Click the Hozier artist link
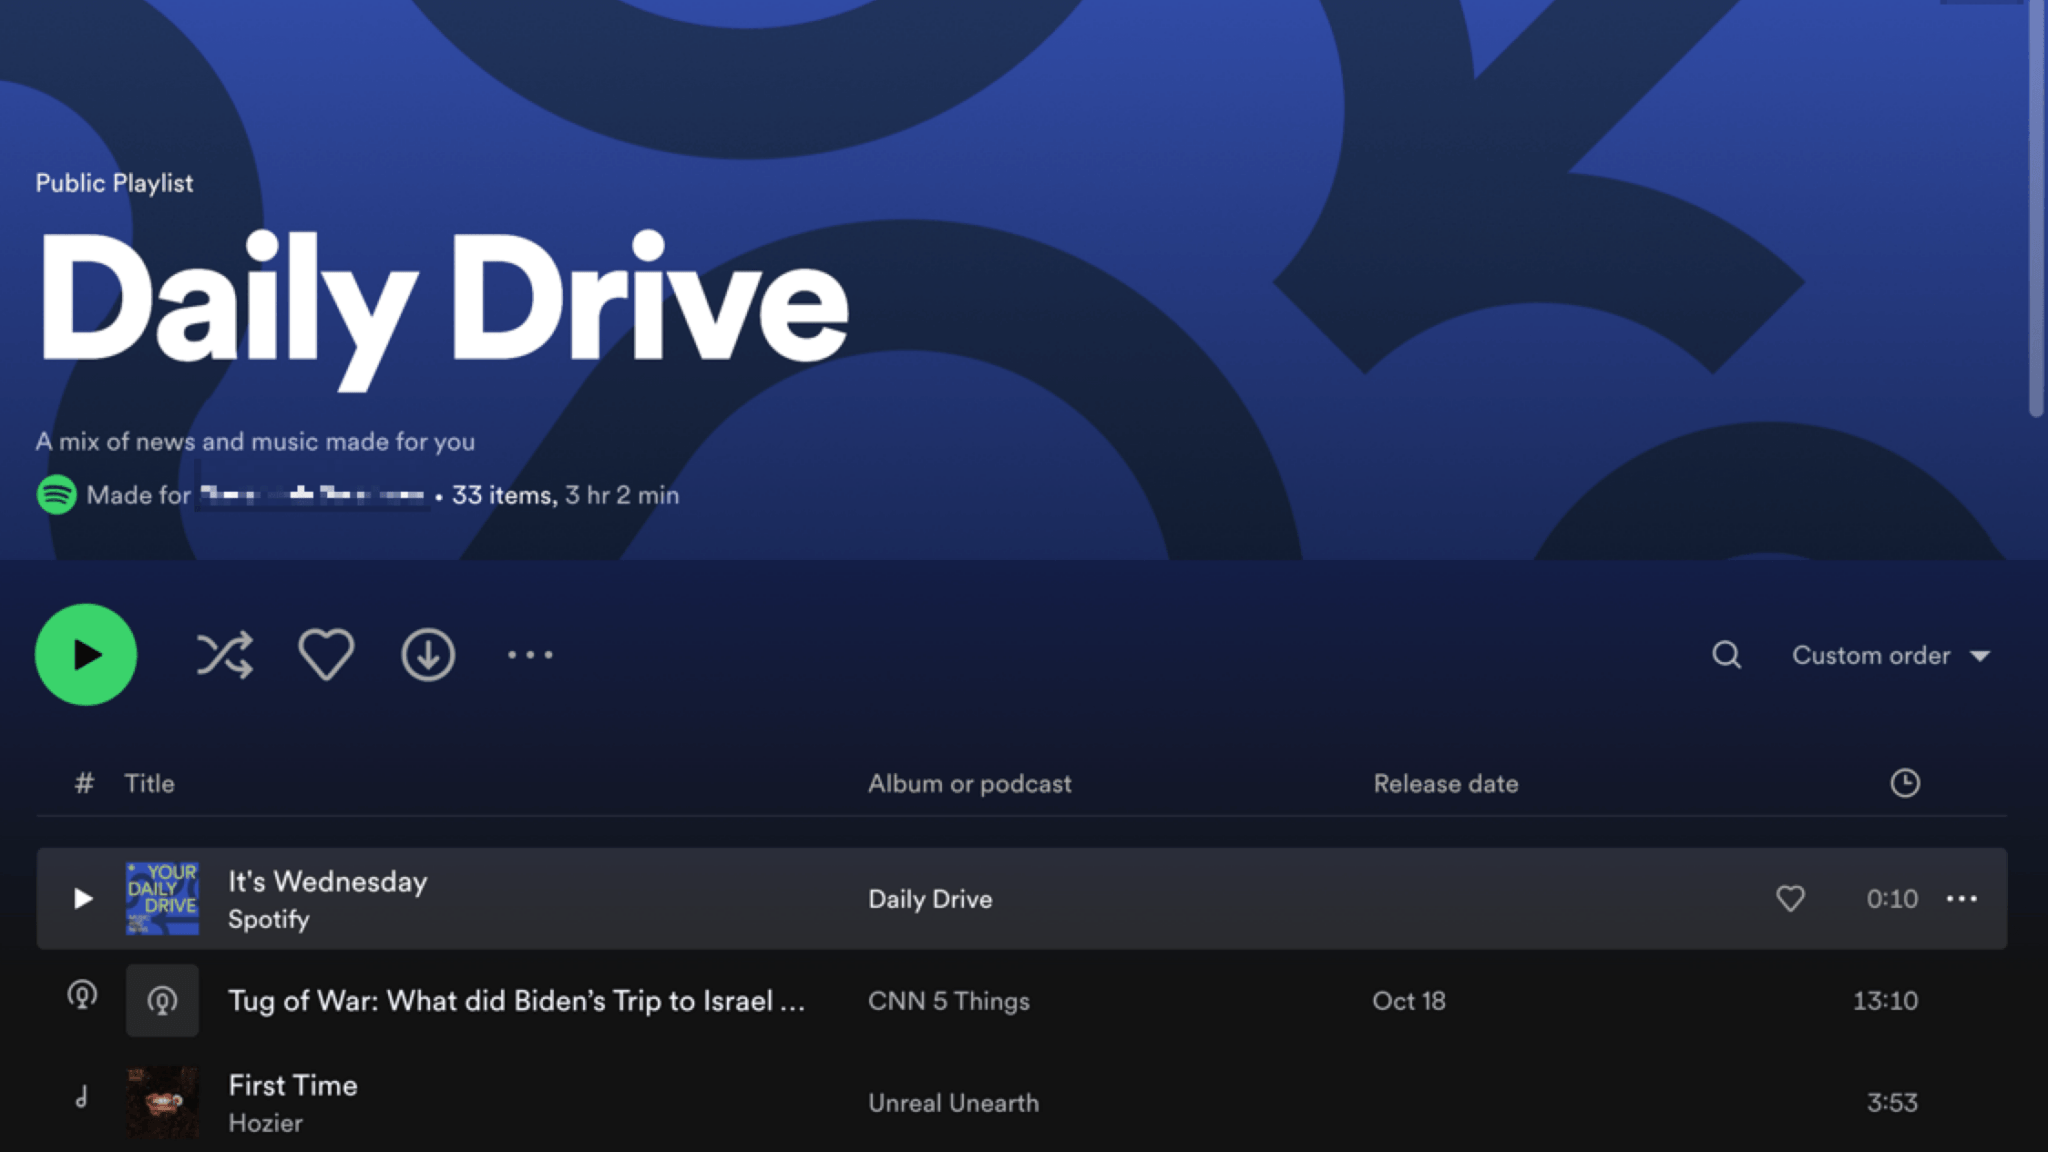The width and height of the screenshot is (2048, 1152). [x=265, y=1123]
